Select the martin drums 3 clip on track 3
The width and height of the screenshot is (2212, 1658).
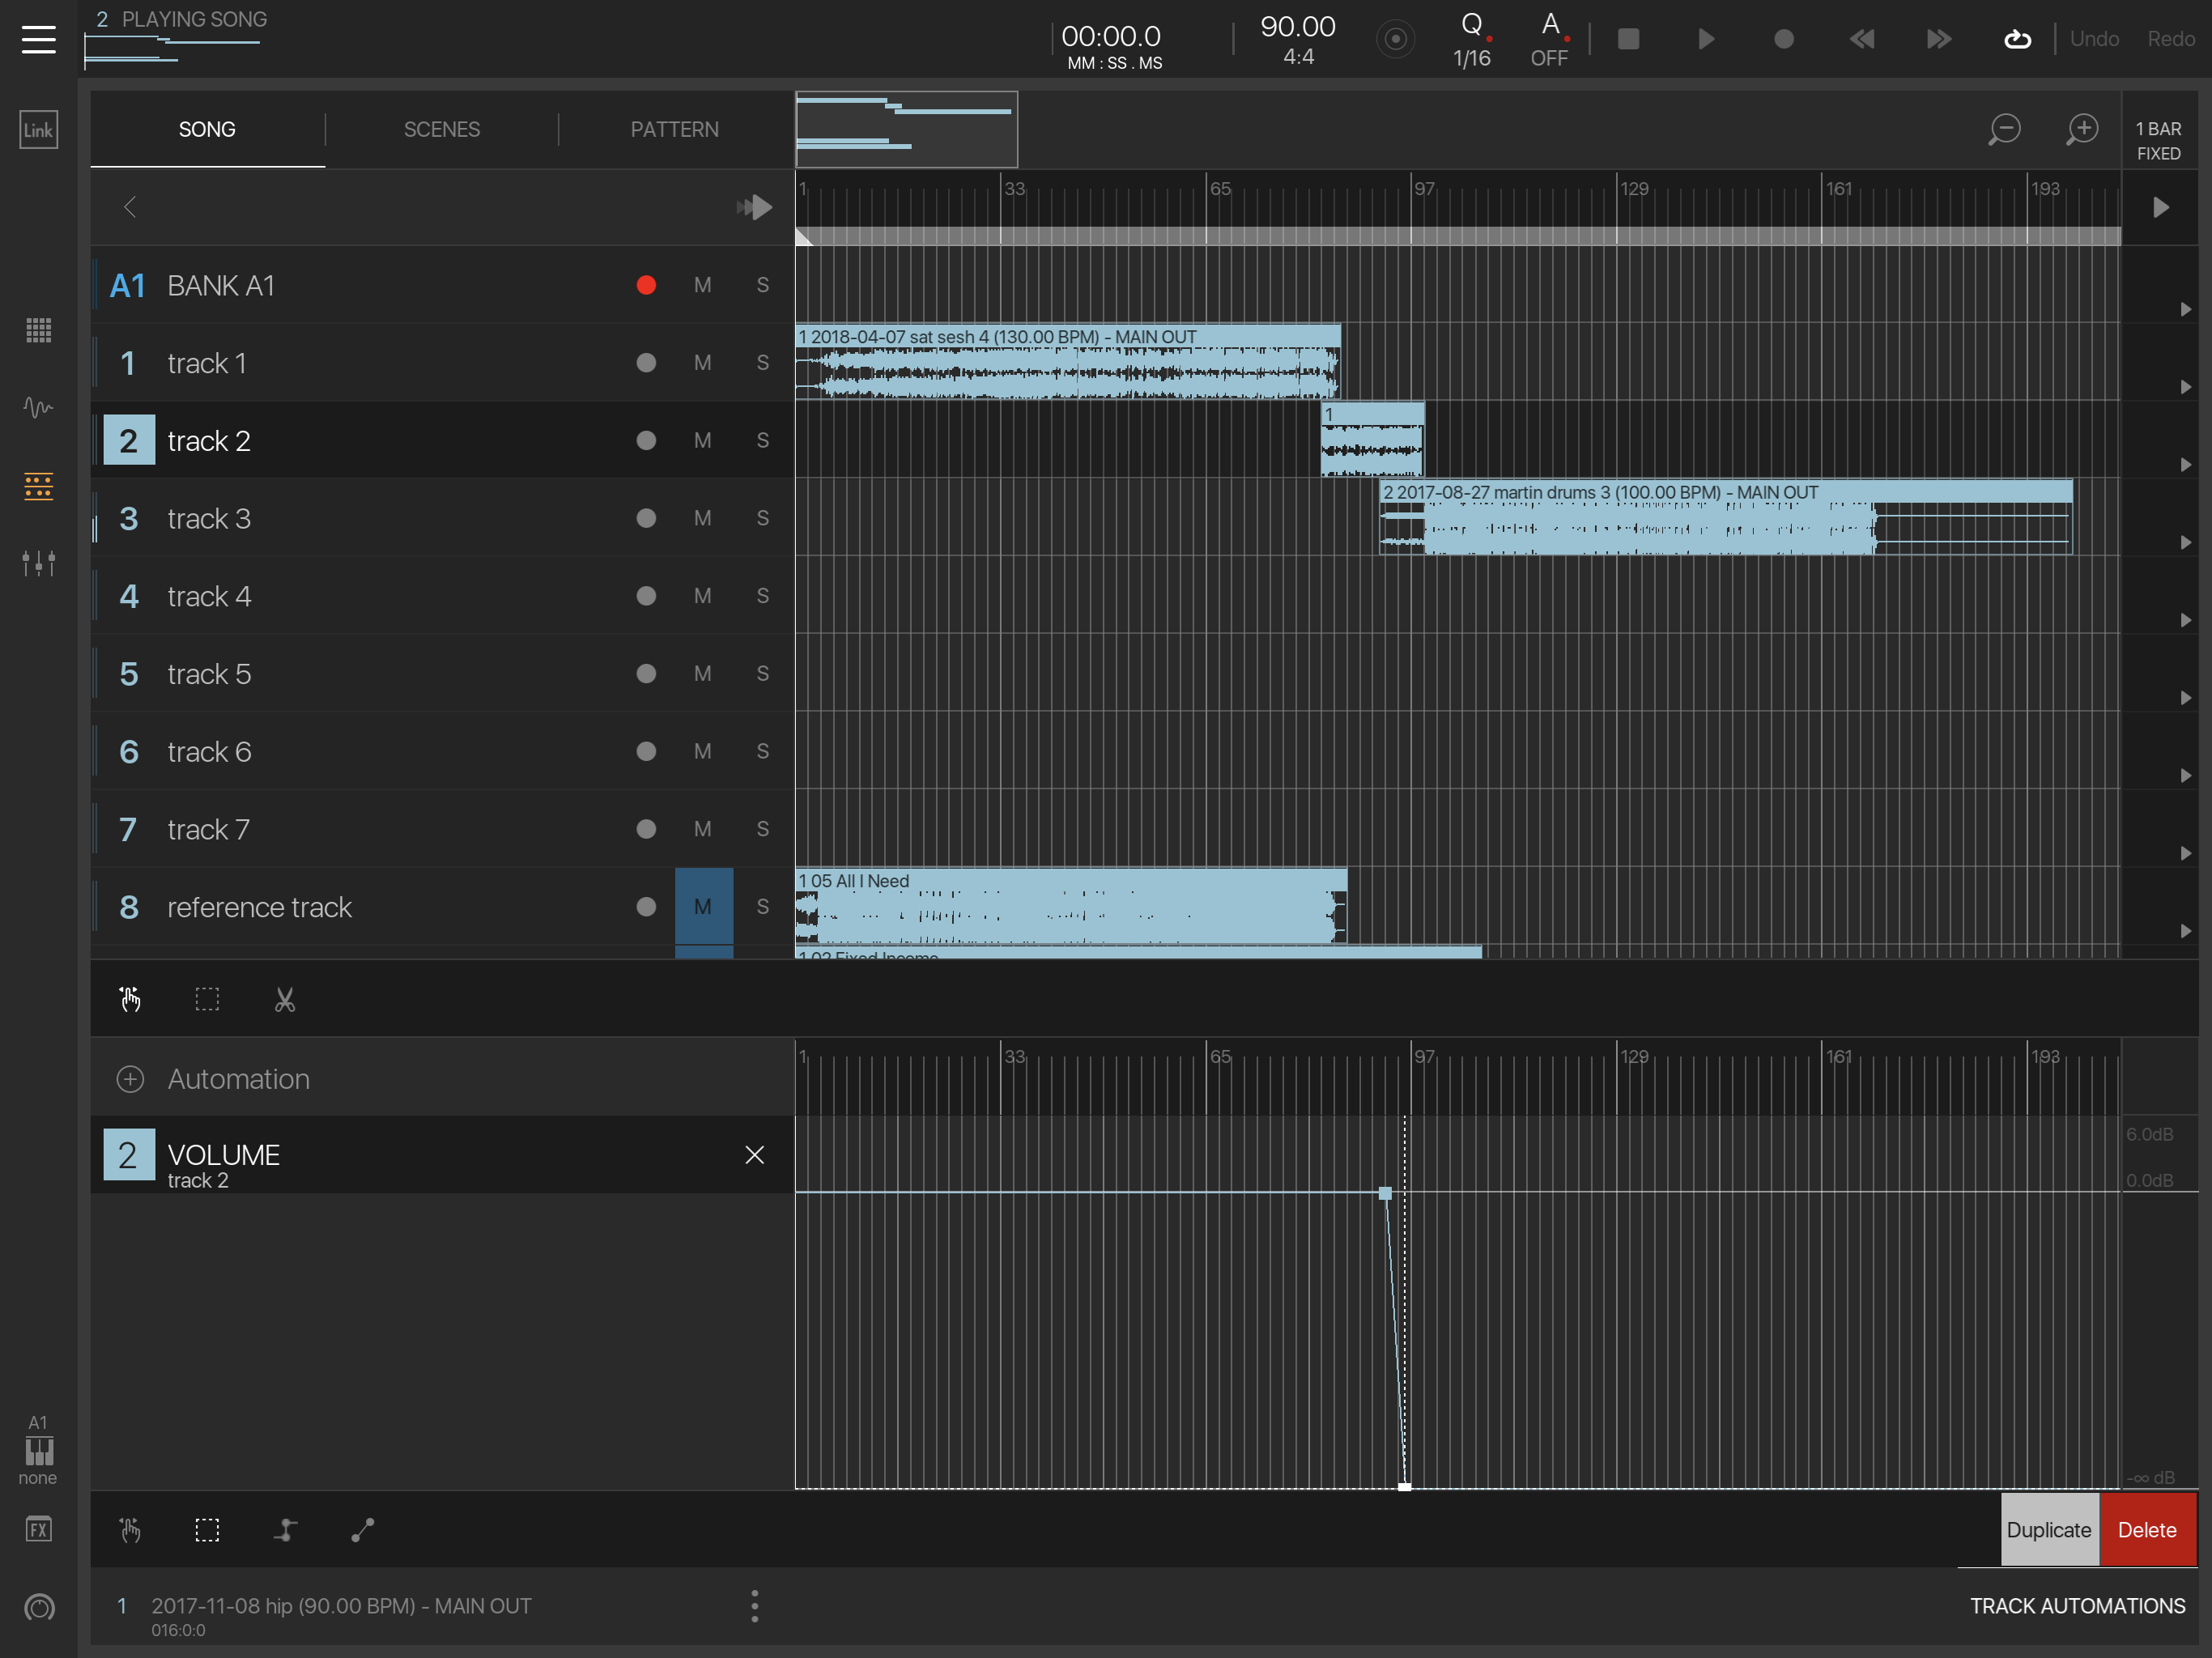[1725, 517]
